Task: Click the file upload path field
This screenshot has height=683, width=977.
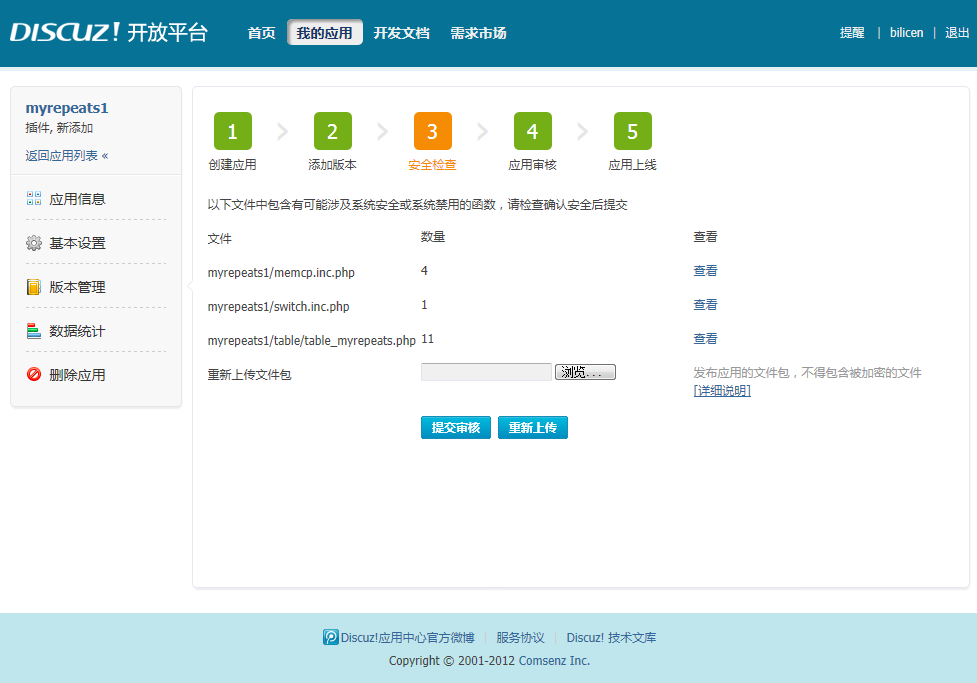Action: click(x=486, y=372)
